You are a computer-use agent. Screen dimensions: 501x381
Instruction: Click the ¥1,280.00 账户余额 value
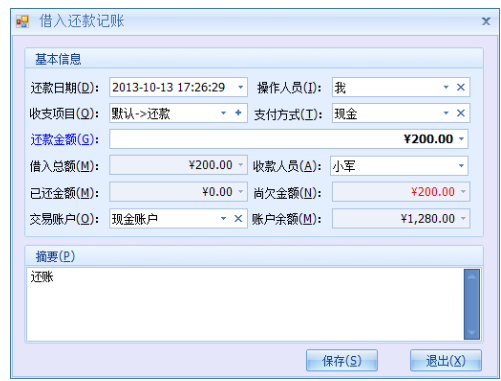tap(428, 219)
